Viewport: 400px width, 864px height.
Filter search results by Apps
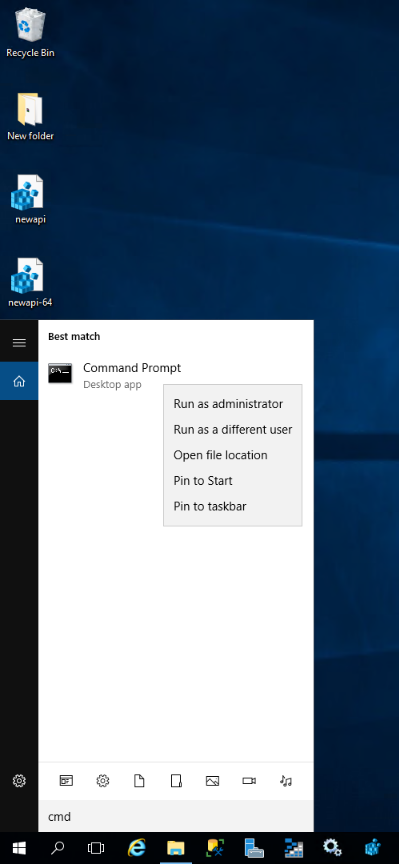coord(66,780)
